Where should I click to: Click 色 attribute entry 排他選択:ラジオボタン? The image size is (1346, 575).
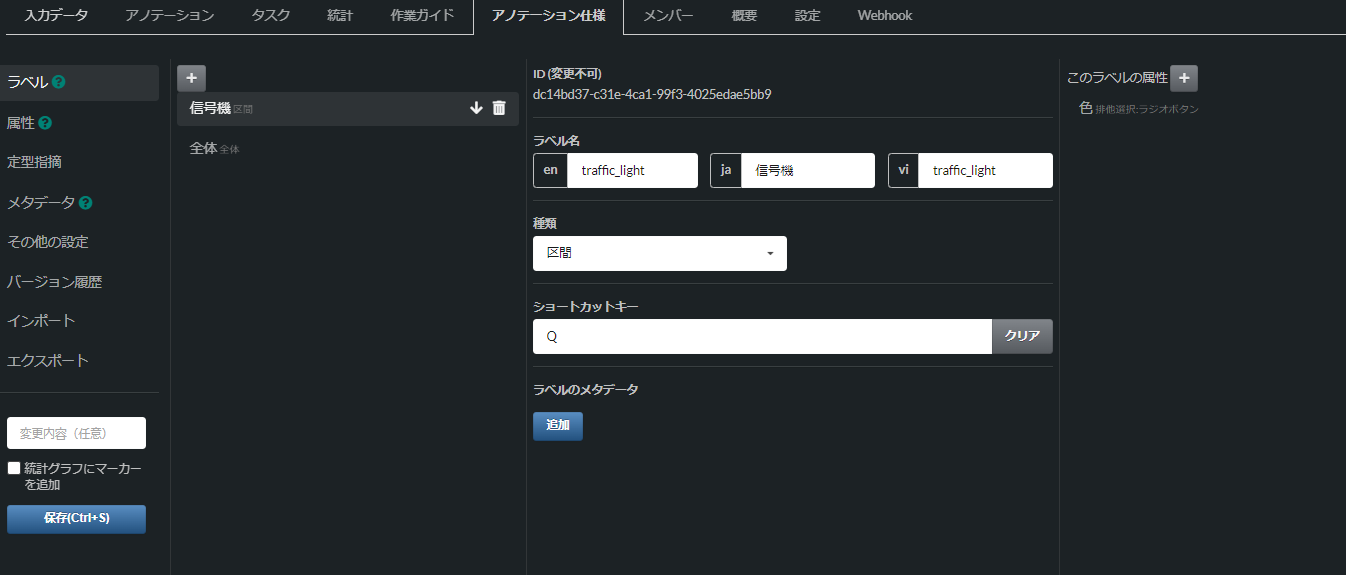click(1139, 109)
